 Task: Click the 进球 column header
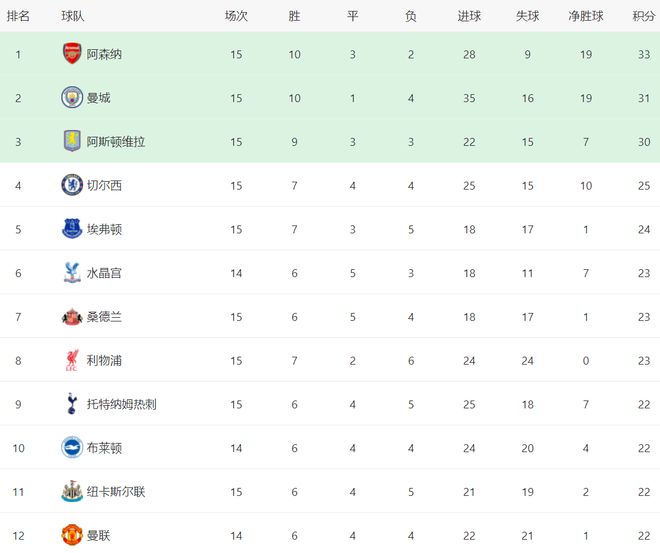tap(469, 16)
